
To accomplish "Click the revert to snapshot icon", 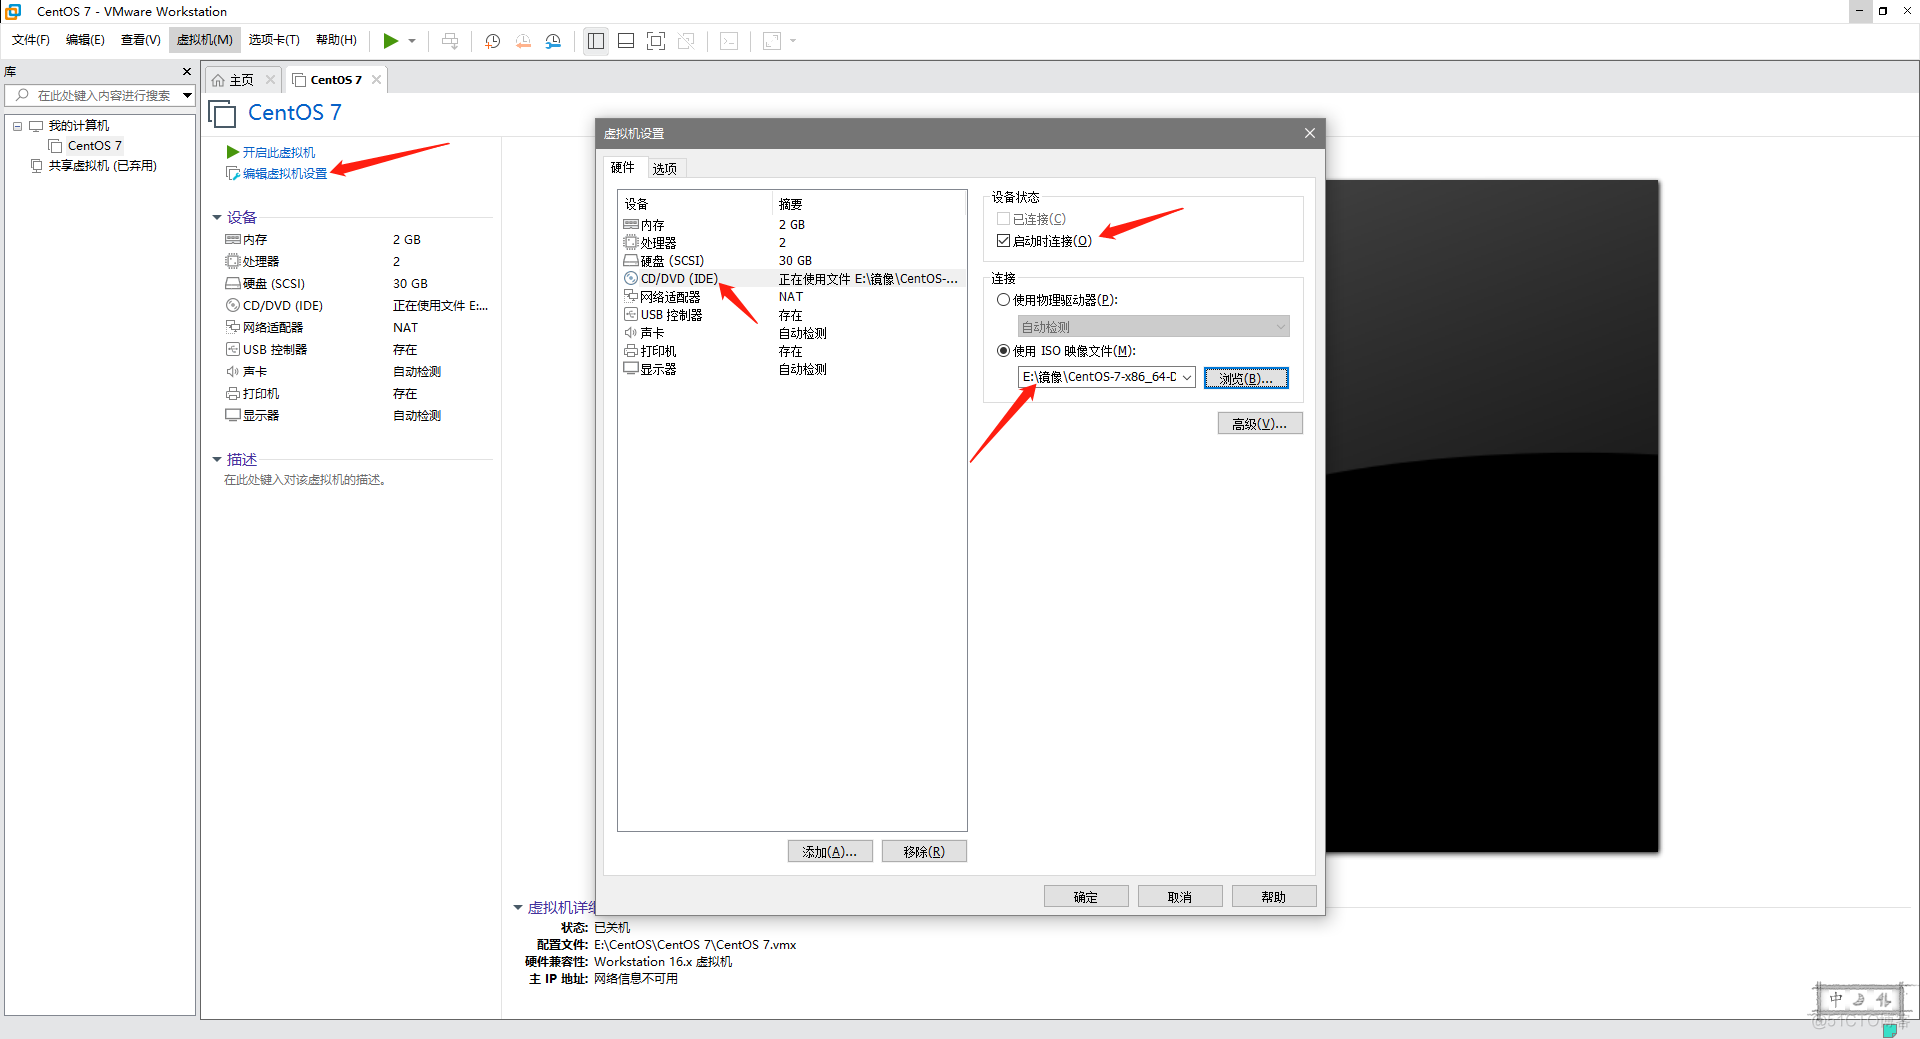I will 523,41.
